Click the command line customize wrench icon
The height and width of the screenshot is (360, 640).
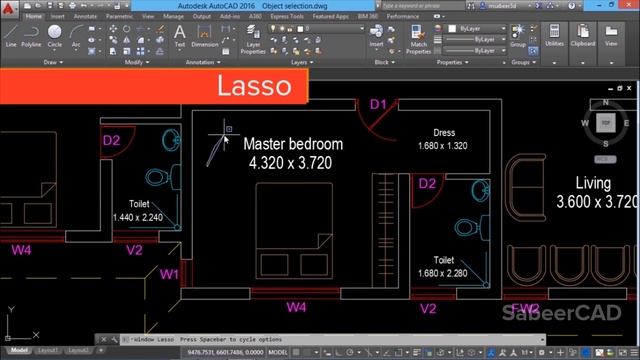(114, 339)
